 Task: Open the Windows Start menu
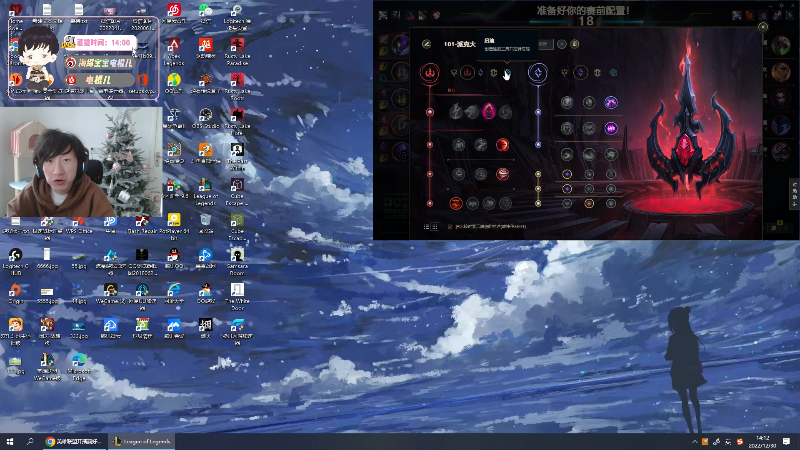pyautogui.click(x=10, y=441)
